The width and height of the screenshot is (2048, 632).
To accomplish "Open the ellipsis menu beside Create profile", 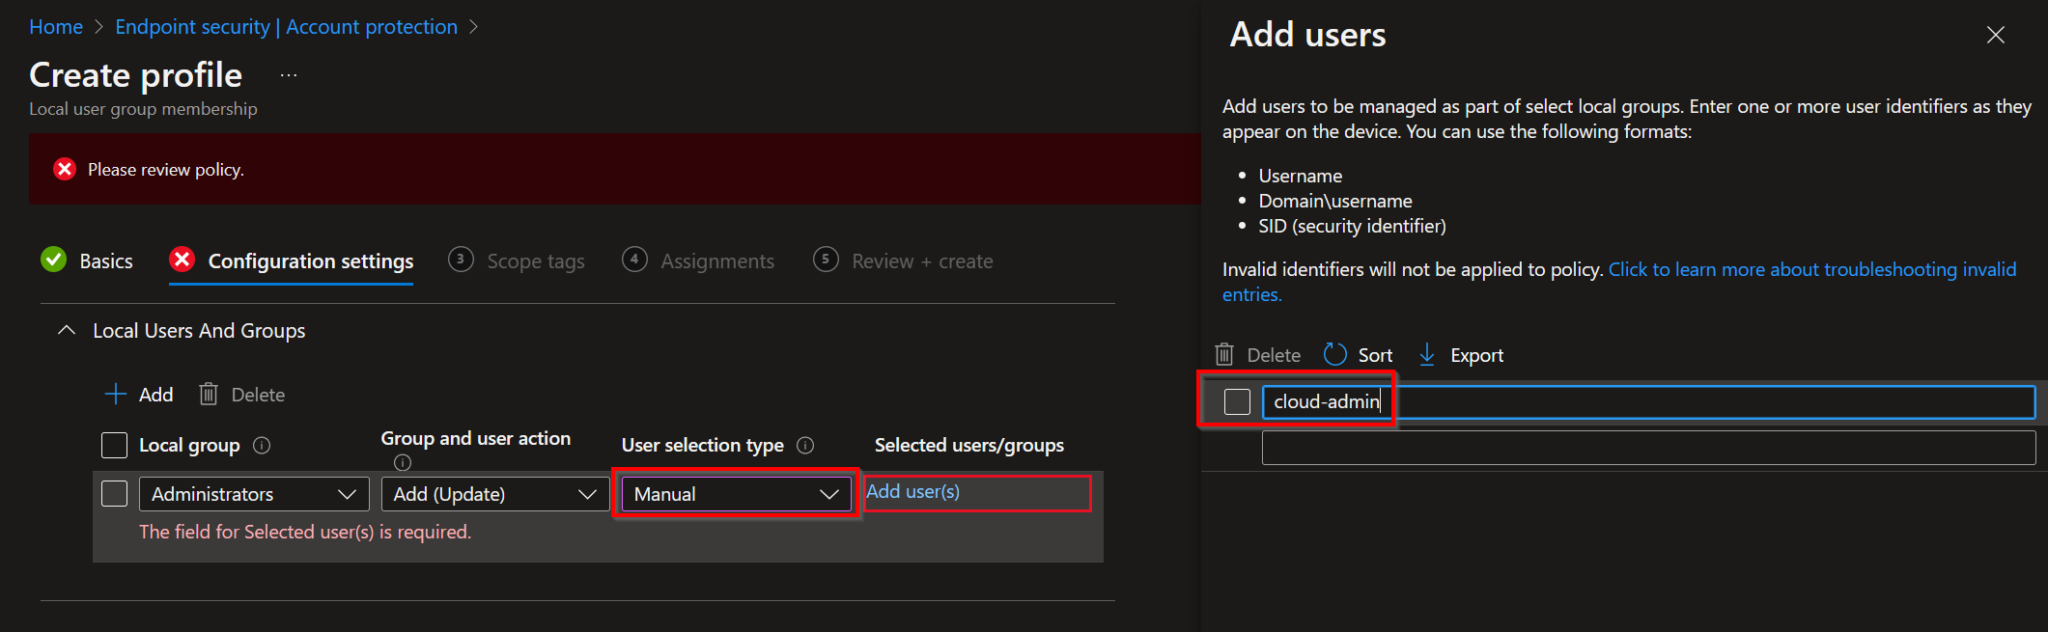I will click(x=289, y=76).
